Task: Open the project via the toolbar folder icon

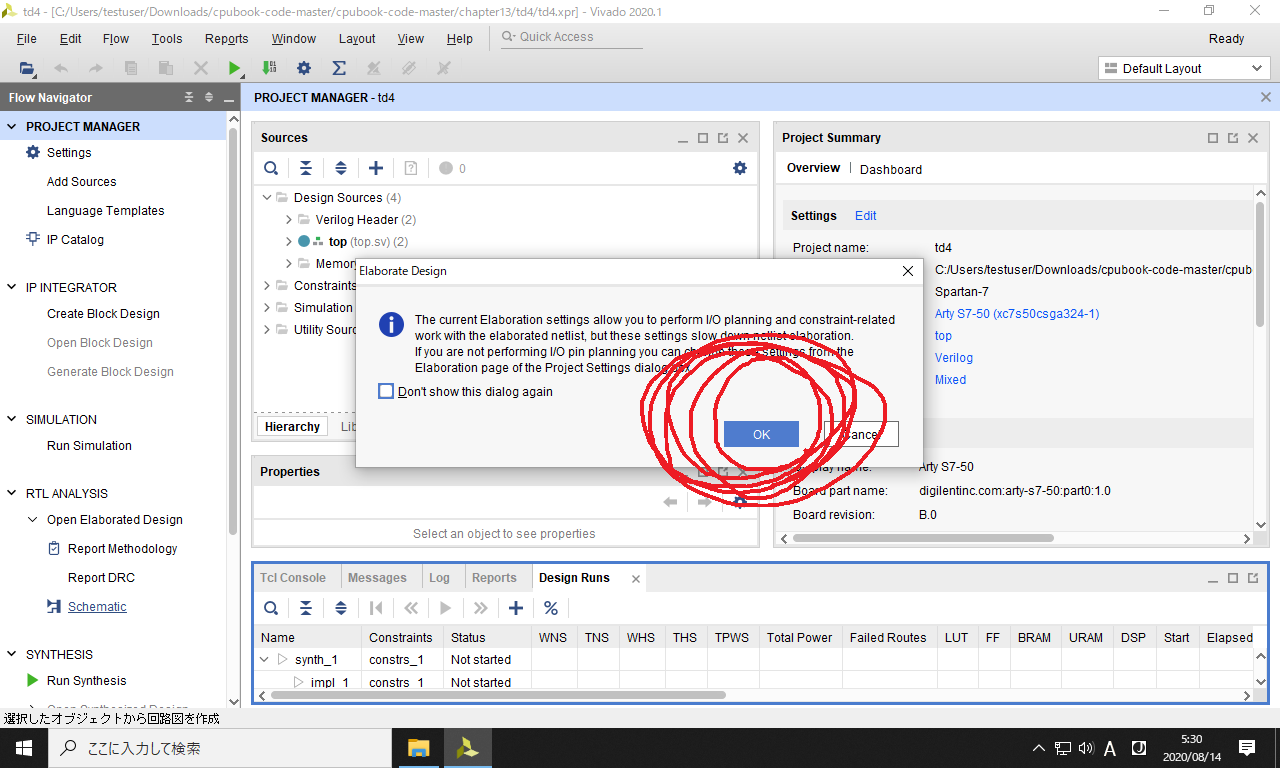Action: tap(27, 68)
